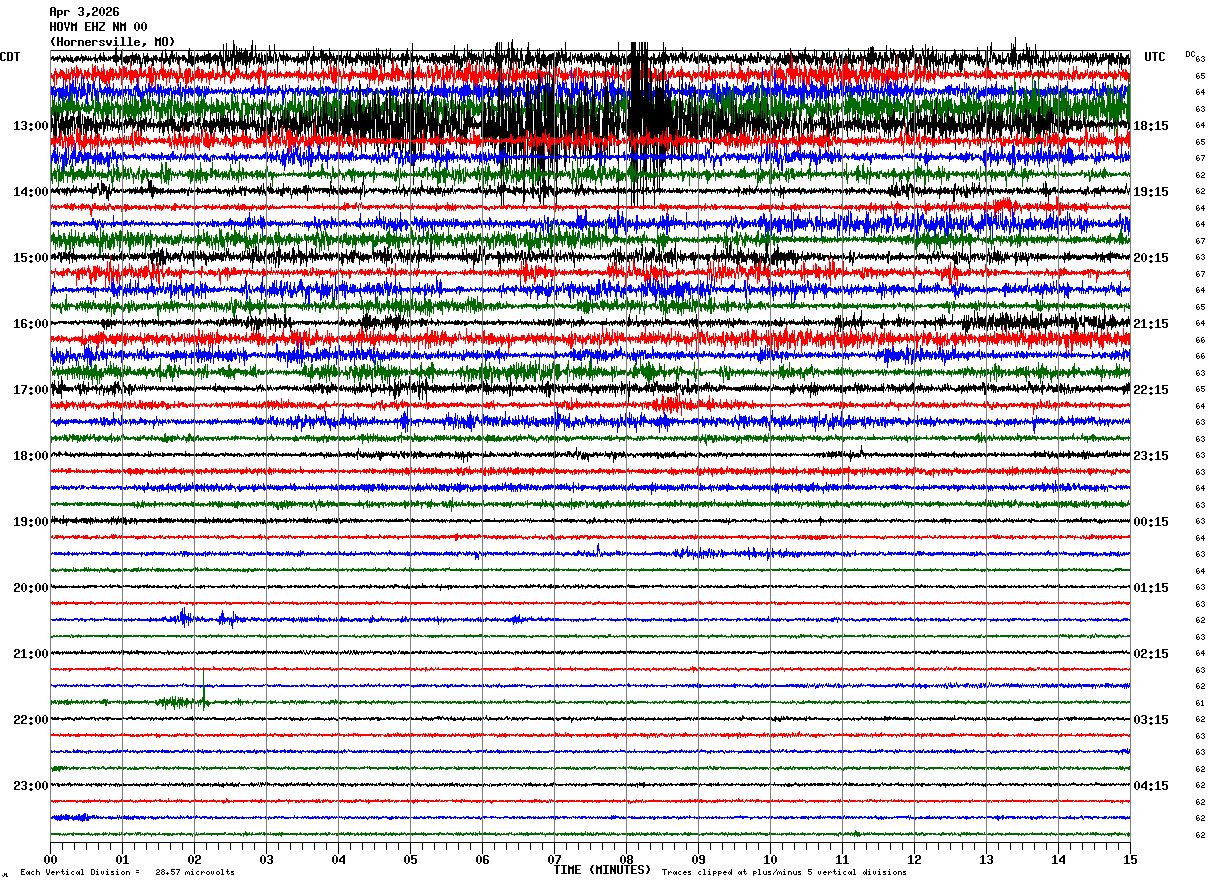
Task: Click the tall green spike on the 21:45 trace
Action: pos(204,689)
